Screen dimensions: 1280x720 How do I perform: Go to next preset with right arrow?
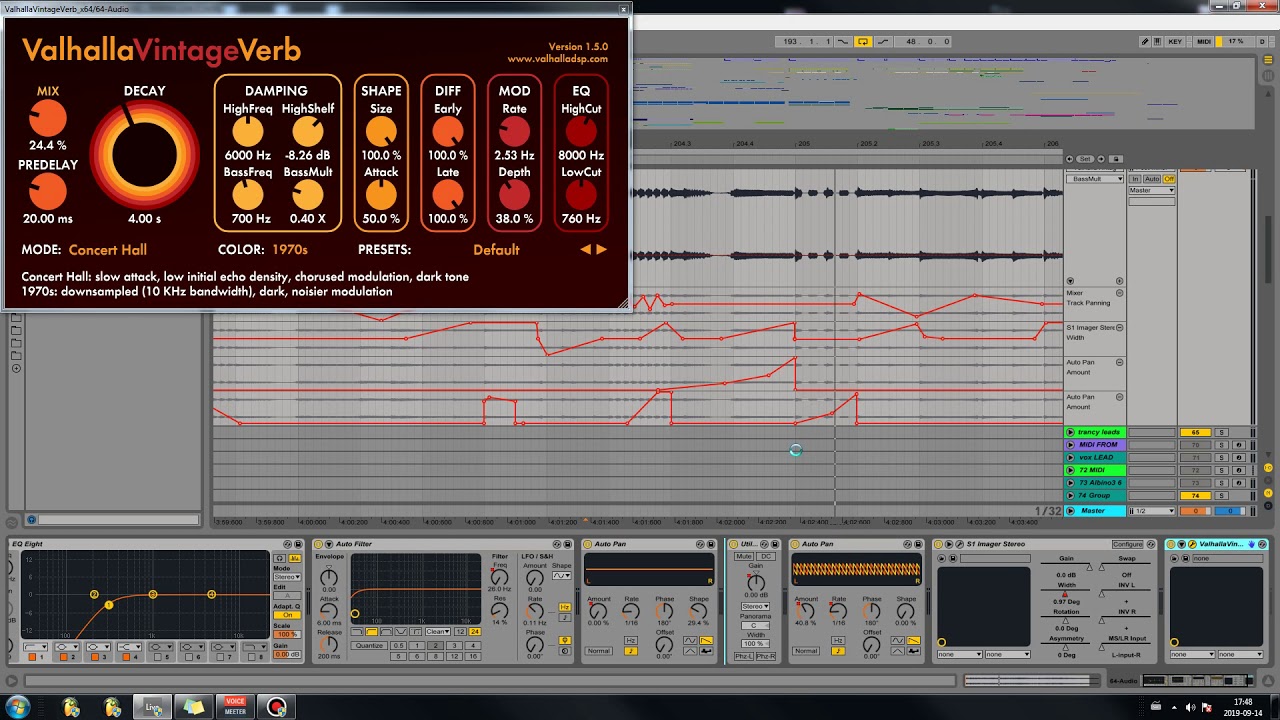pyautogui.click(x=601, y=250)
